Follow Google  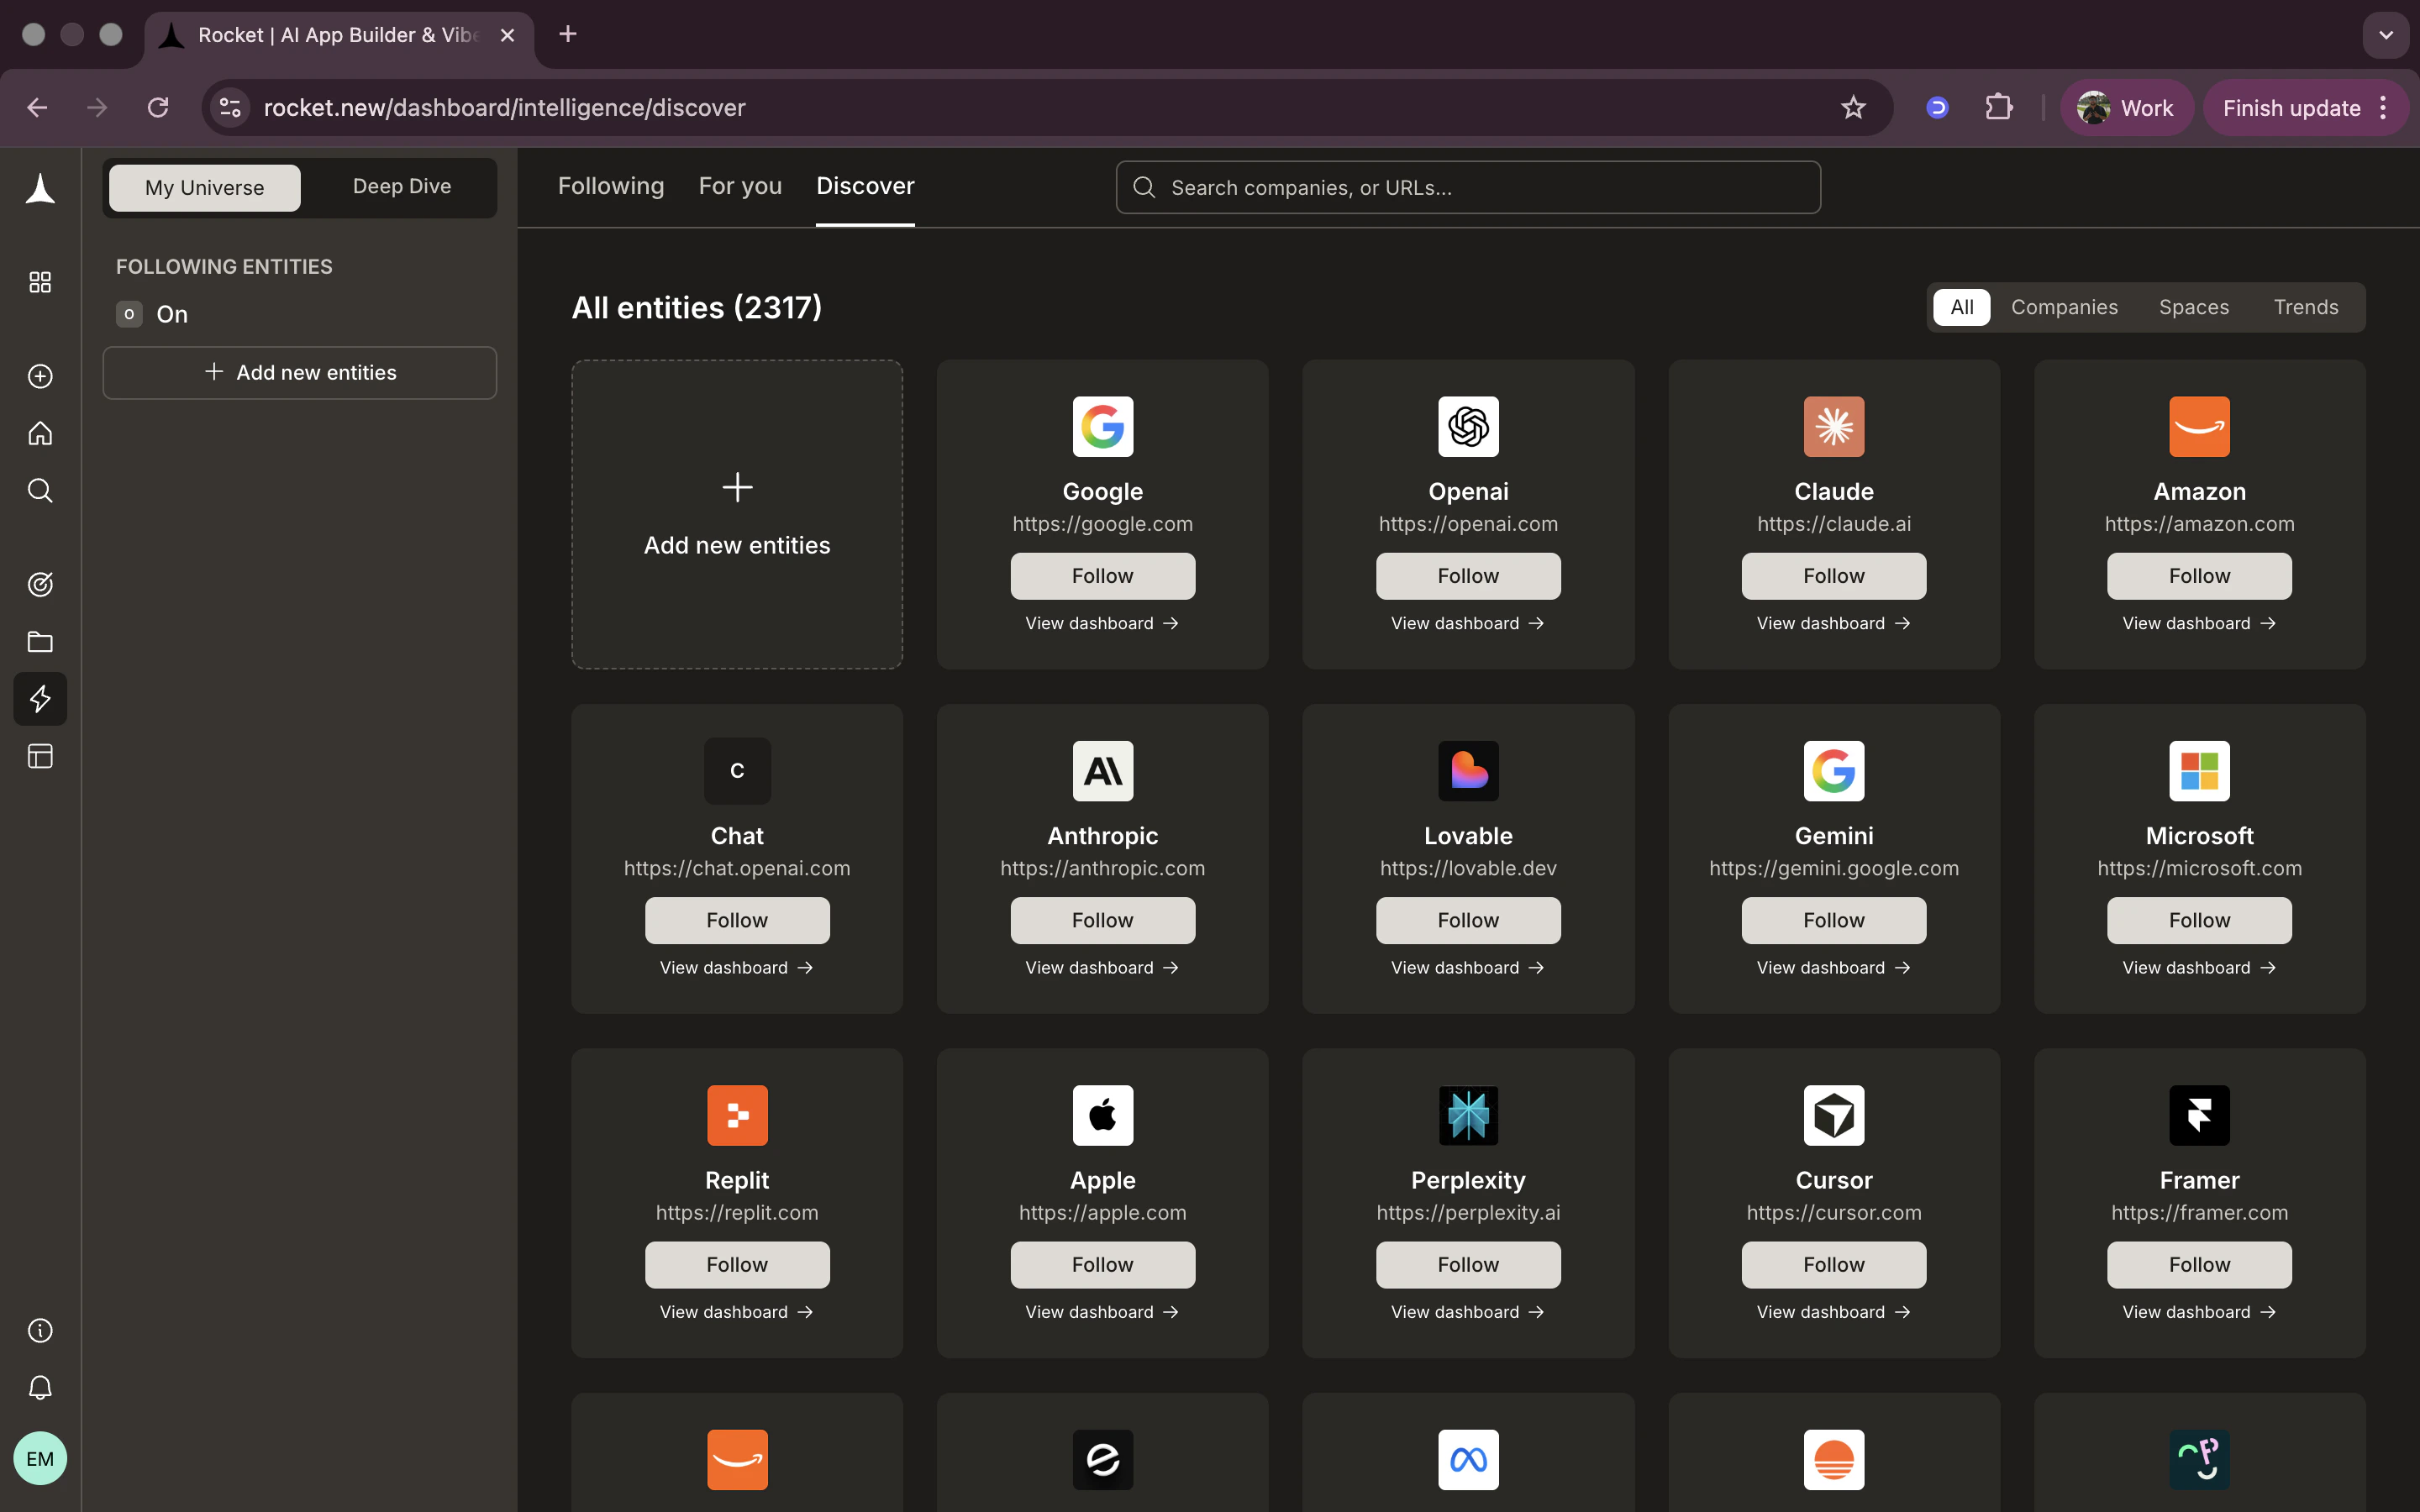click(x=1102, y=576)
